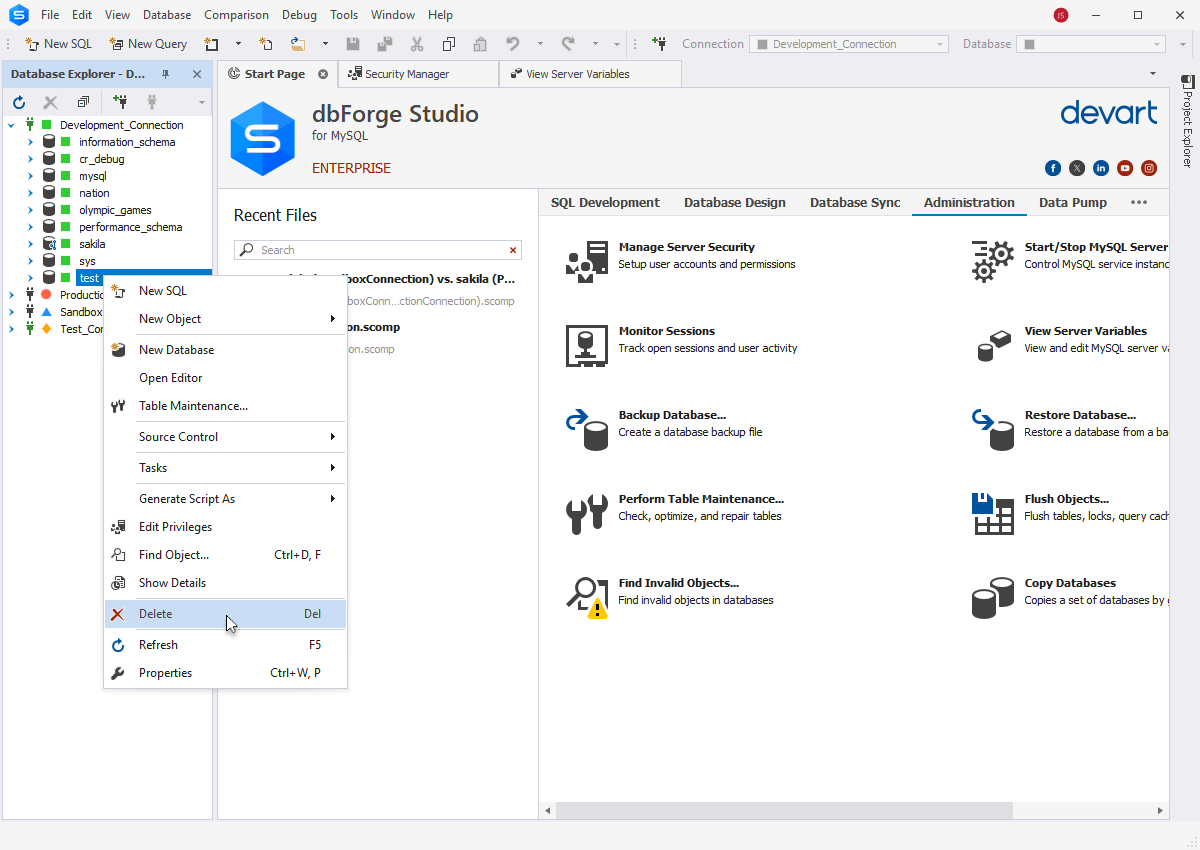Viewport: 1200px width, 850px height.
Task: Refresh the Database Explorer tree
Action: (x=19, y=102)
